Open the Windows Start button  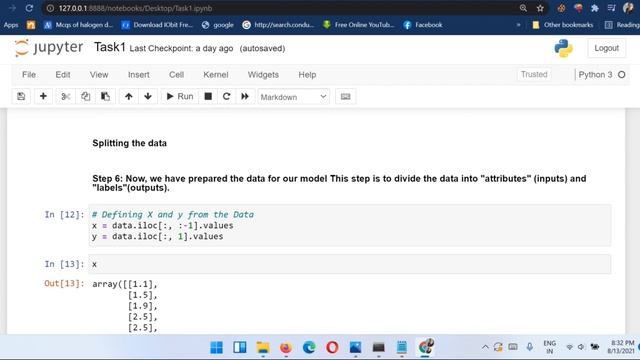(216, 347)
